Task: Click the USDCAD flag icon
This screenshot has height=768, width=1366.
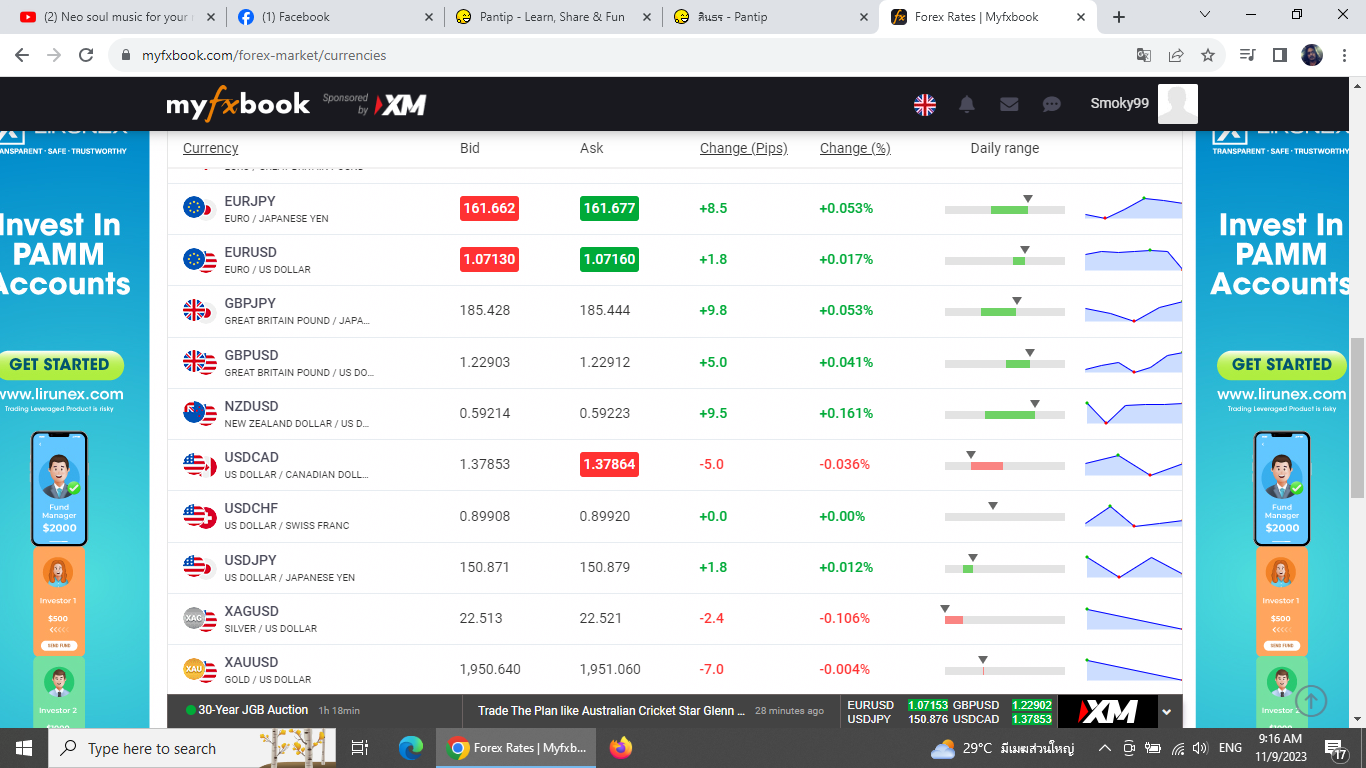Action: pyautogui.click(x=198, y=465)
